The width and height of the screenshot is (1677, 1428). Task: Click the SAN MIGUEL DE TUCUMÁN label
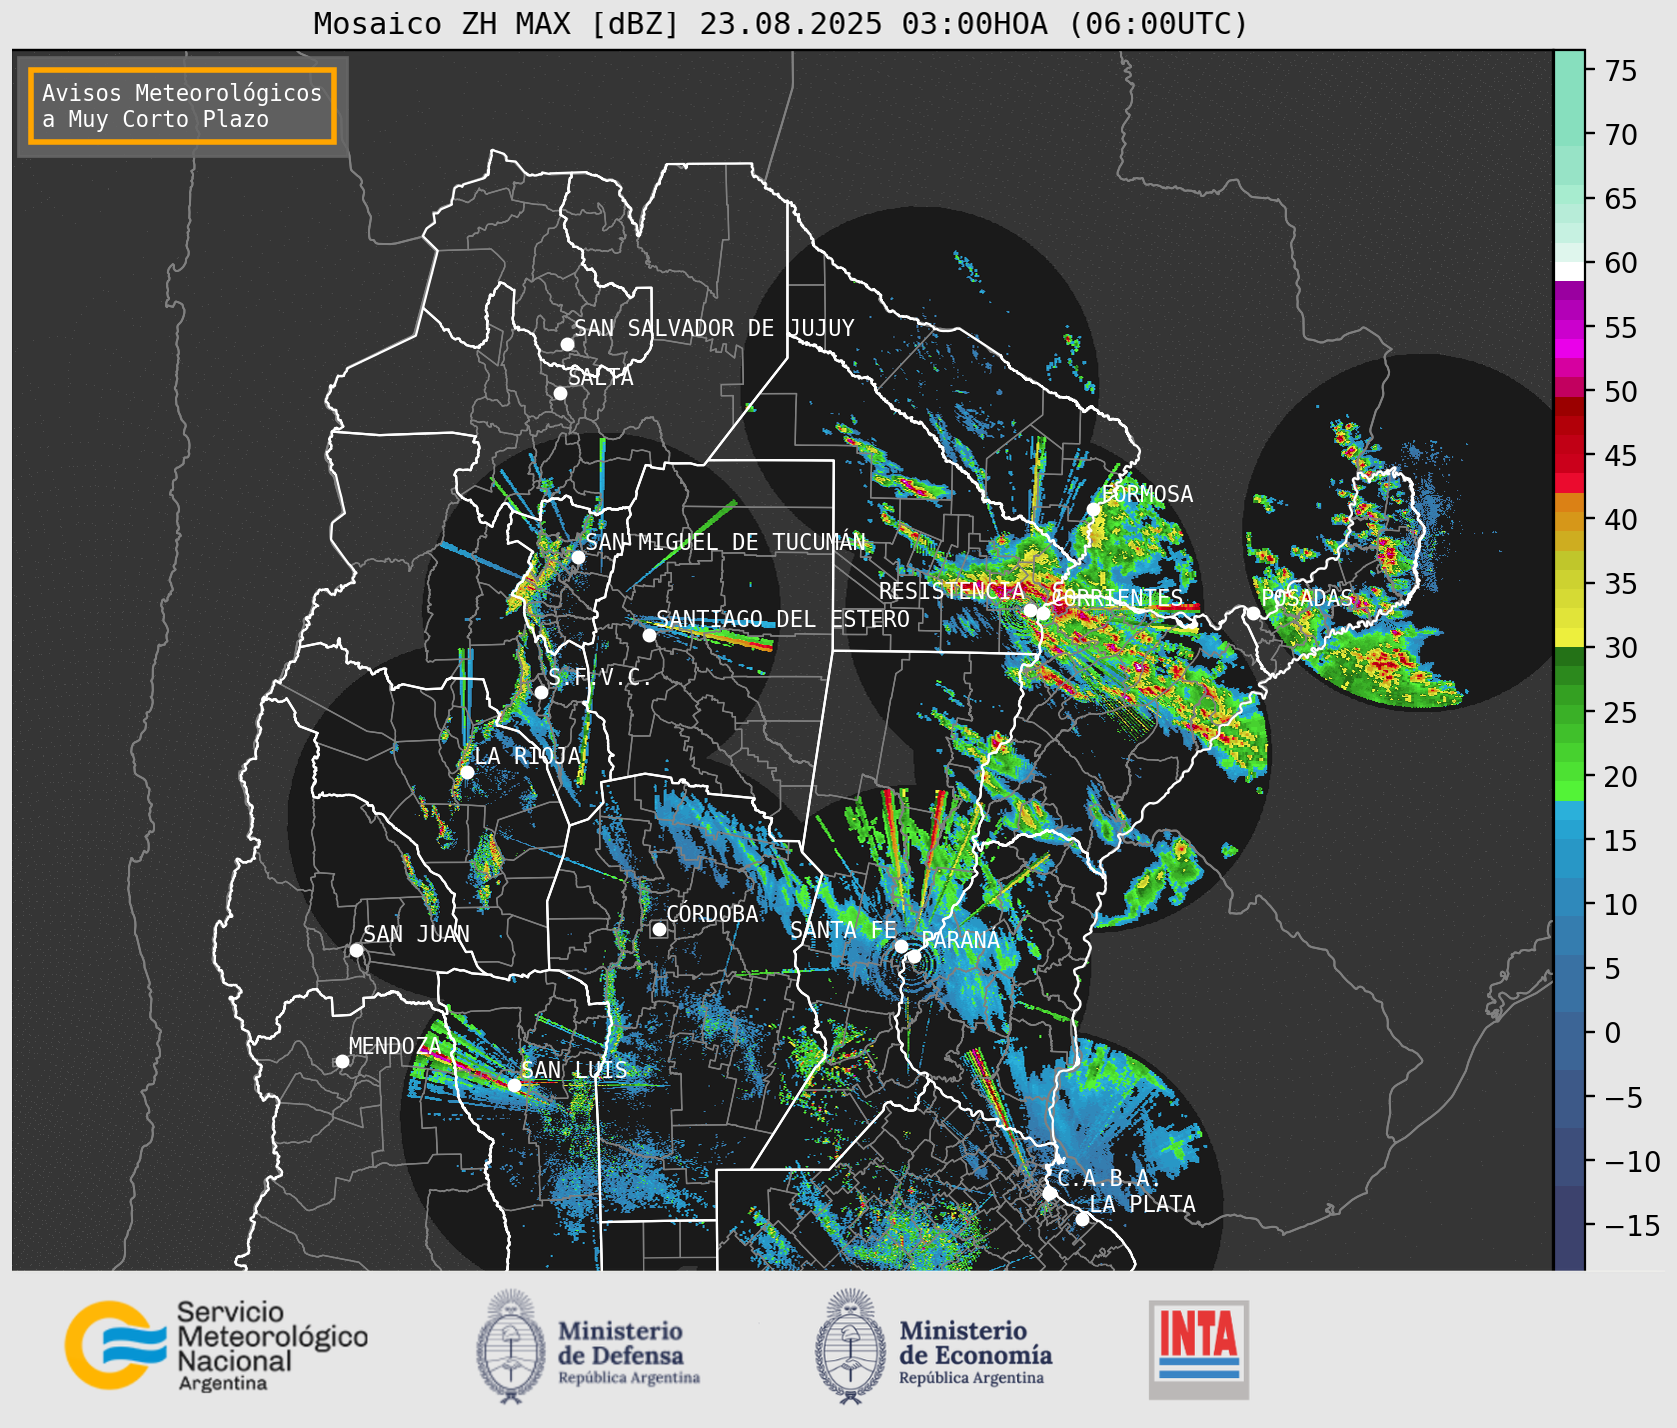coord(726,542)
